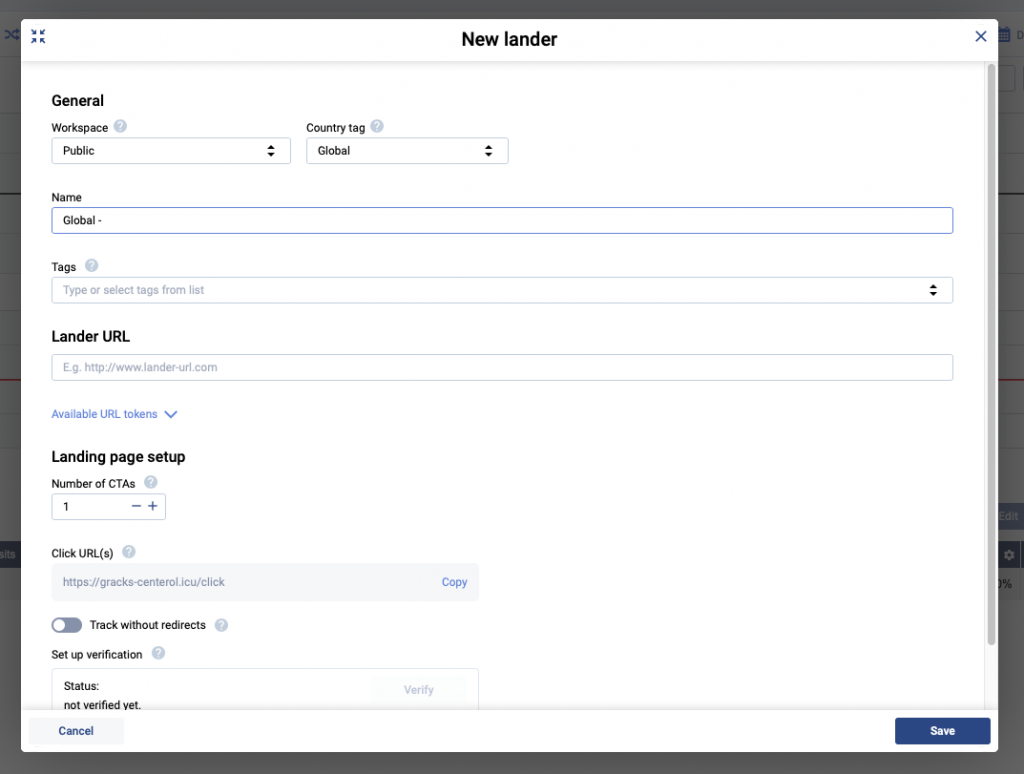Toggle the Track without redirects switch
1024x774 pixels.
[x=67, y=625]
